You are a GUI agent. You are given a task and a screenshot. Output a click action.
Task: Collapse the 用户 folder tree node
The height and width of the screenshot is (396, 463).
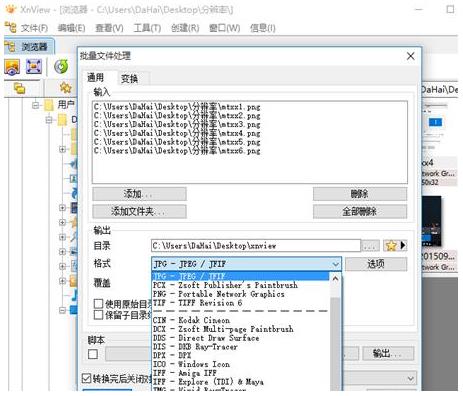click(35, 105)
